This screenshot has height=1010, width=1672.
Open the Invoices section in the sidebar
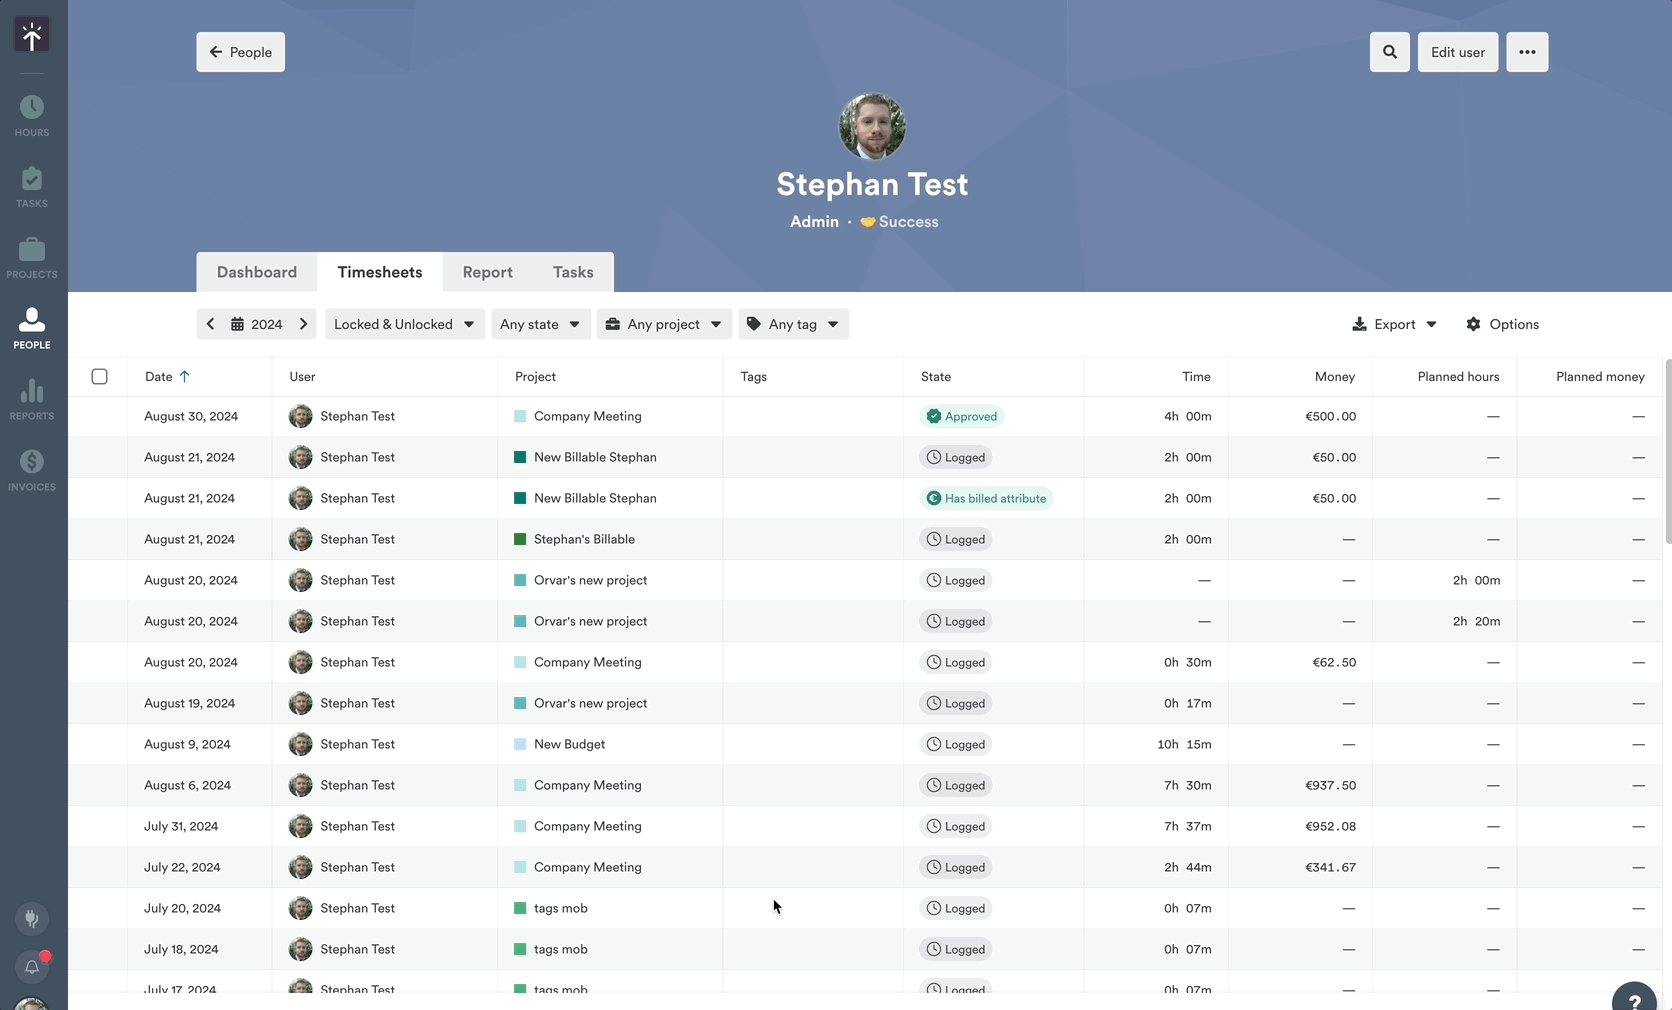(x=31, y=468)
